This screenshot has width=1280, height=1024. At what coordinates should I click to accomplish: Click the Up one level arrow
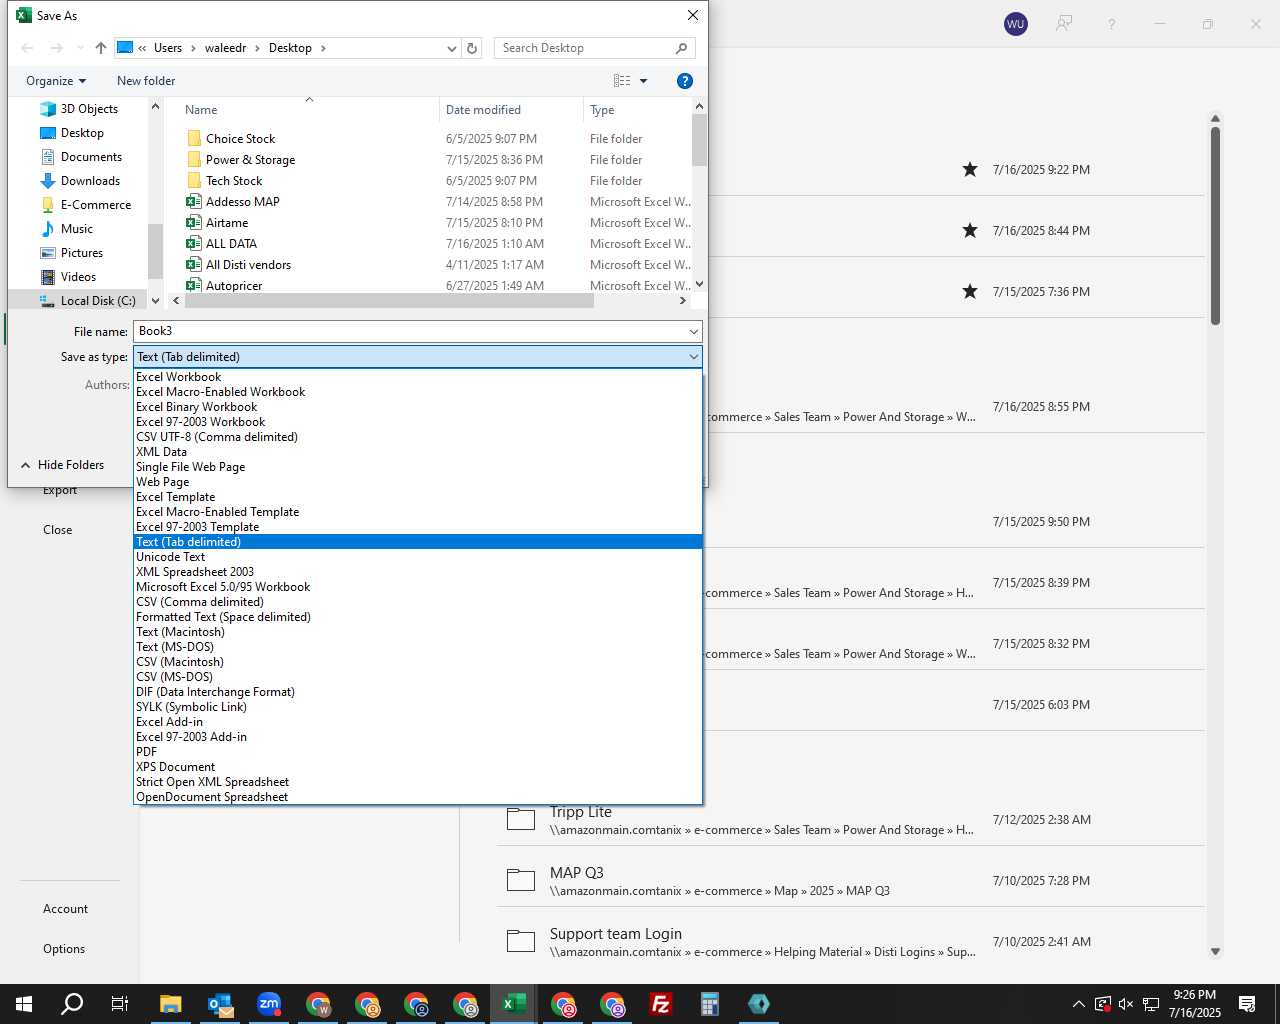click(x=100, y=48)
